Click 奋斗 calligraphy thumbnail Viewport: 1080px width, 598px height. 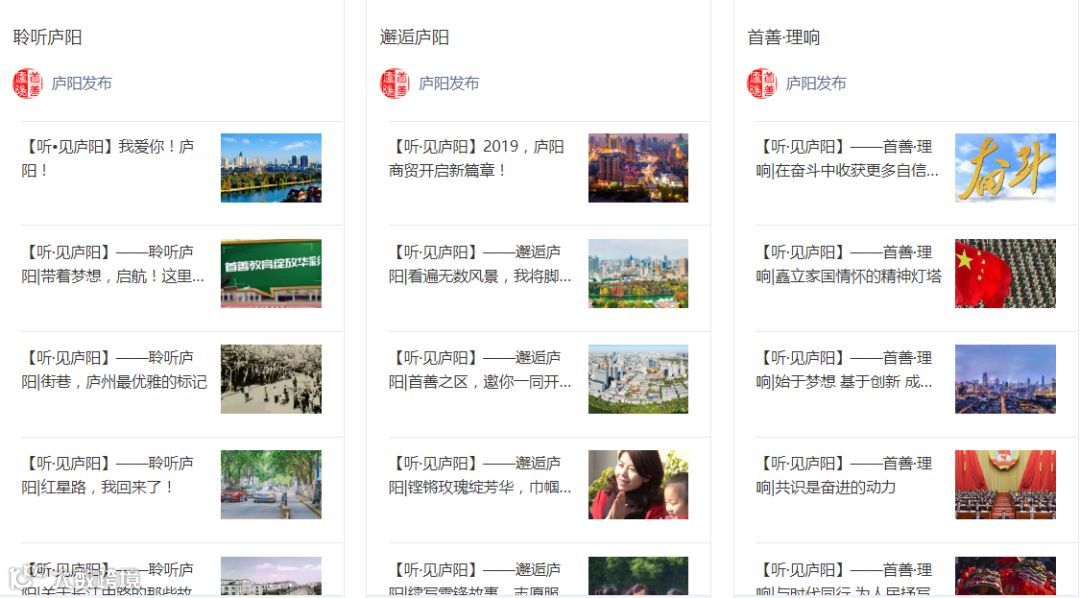pyautogui.click(x=1005, y=167)
